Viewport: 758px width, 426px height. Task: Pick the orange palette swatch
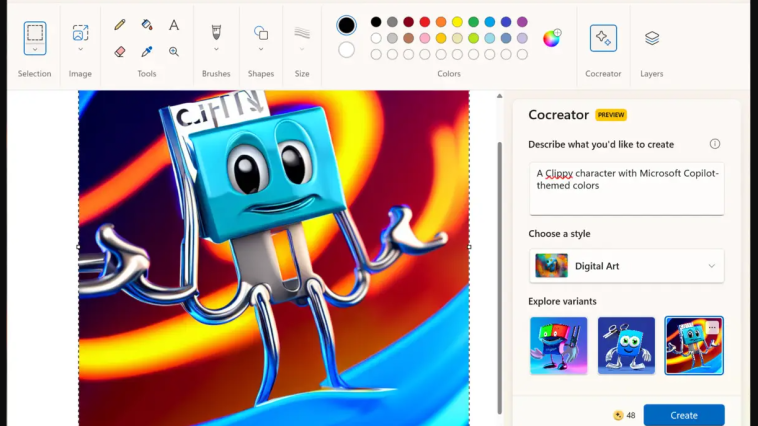click(x=441, y=22)
